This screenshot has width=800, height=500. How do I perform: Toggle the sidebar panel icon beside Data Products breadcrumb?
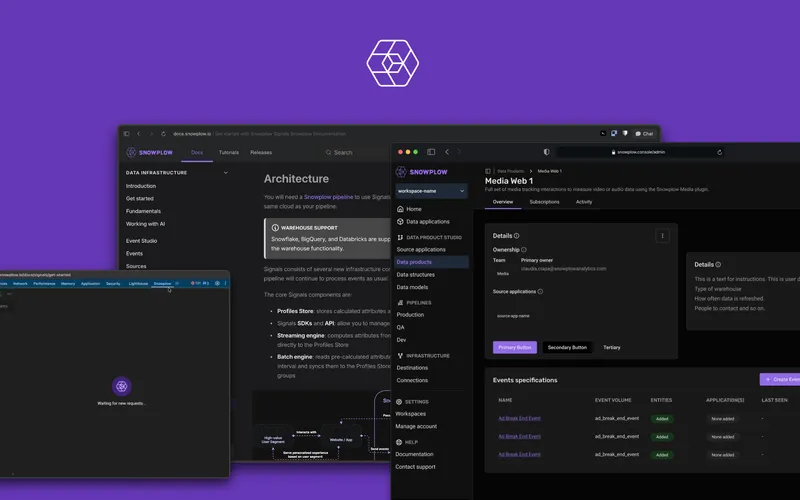(488, 171)
